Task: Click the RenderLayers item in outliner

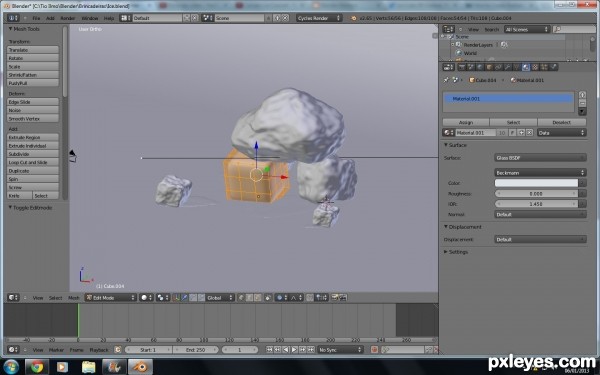Action: click(x=478, y=45)
